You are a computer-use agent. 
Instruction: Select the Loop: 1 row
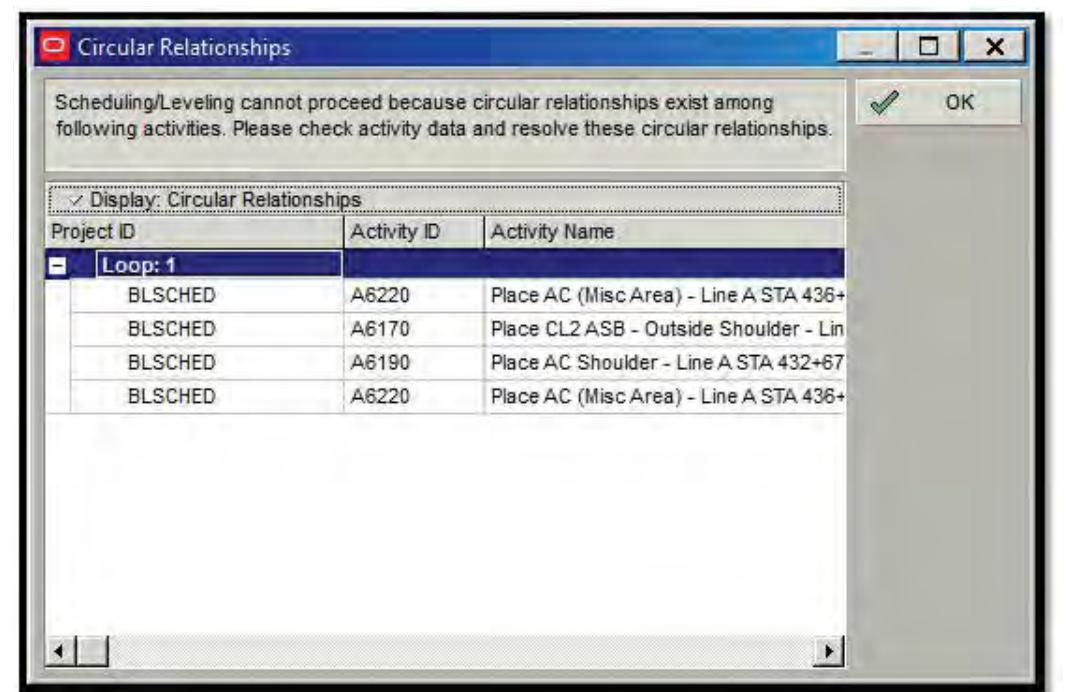click(445, 264)
